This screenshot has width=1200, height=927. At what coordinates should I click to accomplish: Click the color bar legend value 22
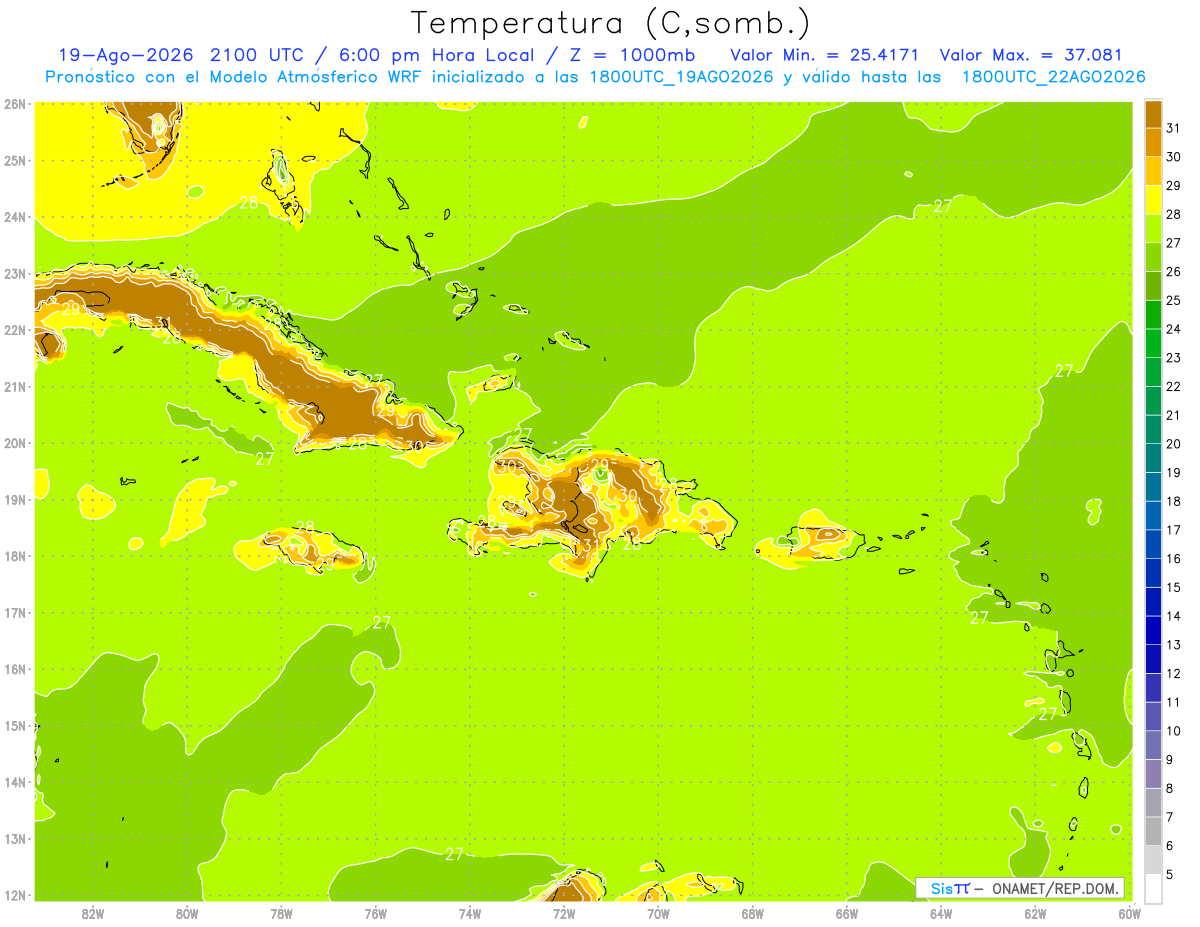pos(1174,386)
